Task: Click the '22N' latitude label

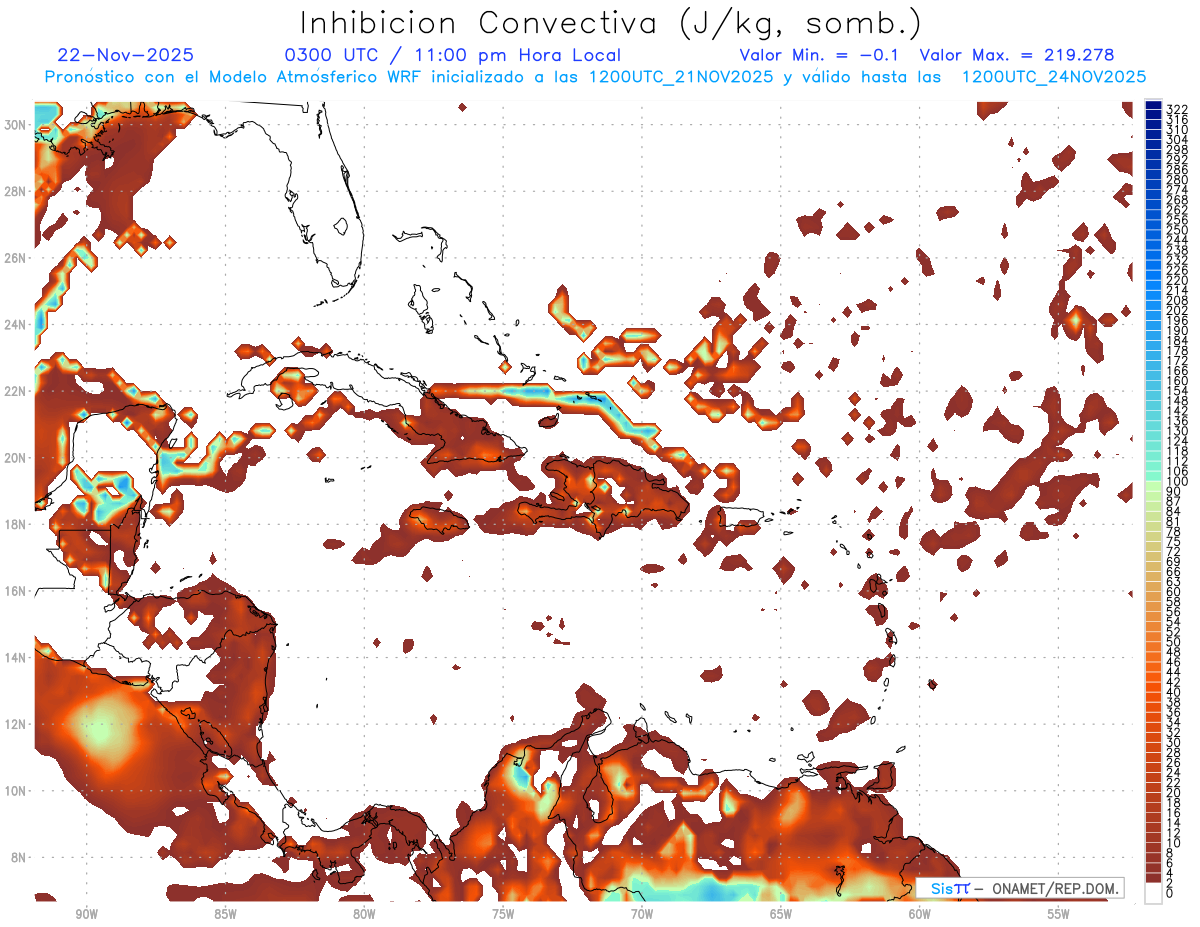Action: [16, 391]
